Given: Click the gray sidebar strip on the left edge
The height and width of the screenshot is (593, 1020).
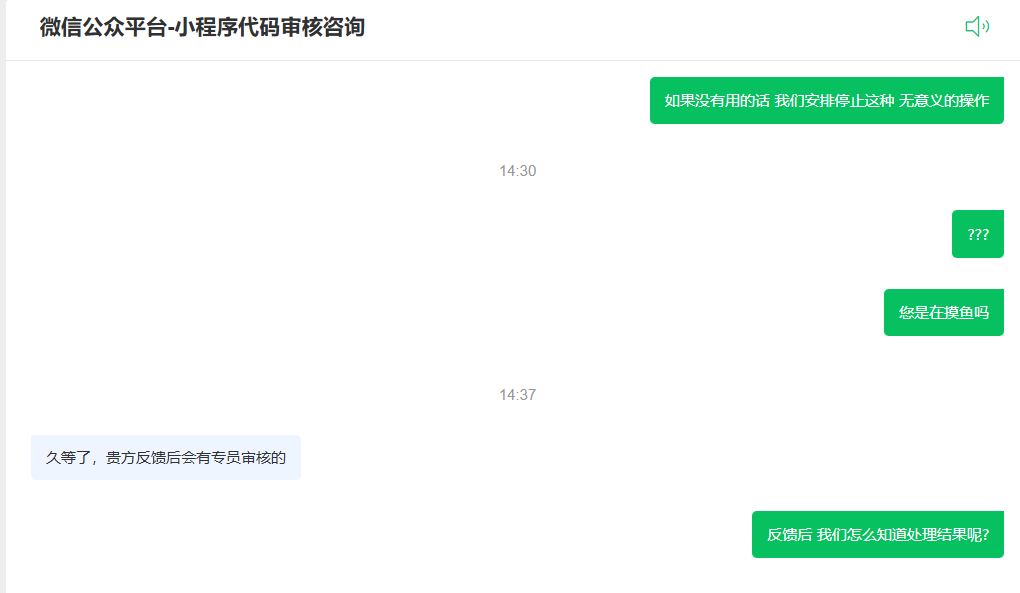Looking at the screenshot, I should tap(3, 296).
